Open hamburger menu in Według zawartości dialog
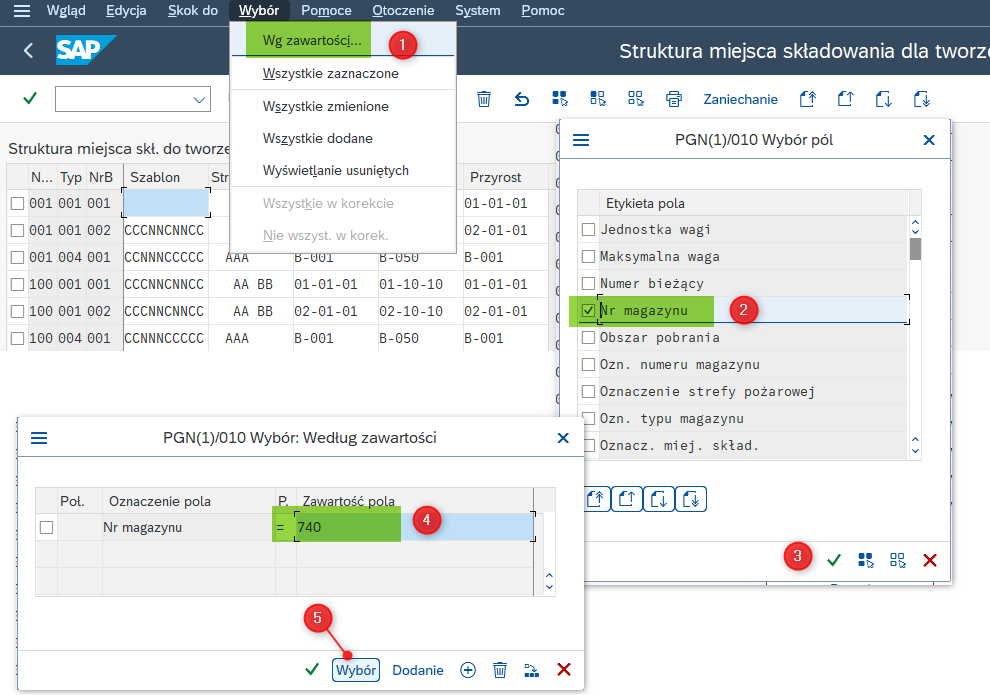Viewport: 990px width, 695px height. click(x=39, y=438)
